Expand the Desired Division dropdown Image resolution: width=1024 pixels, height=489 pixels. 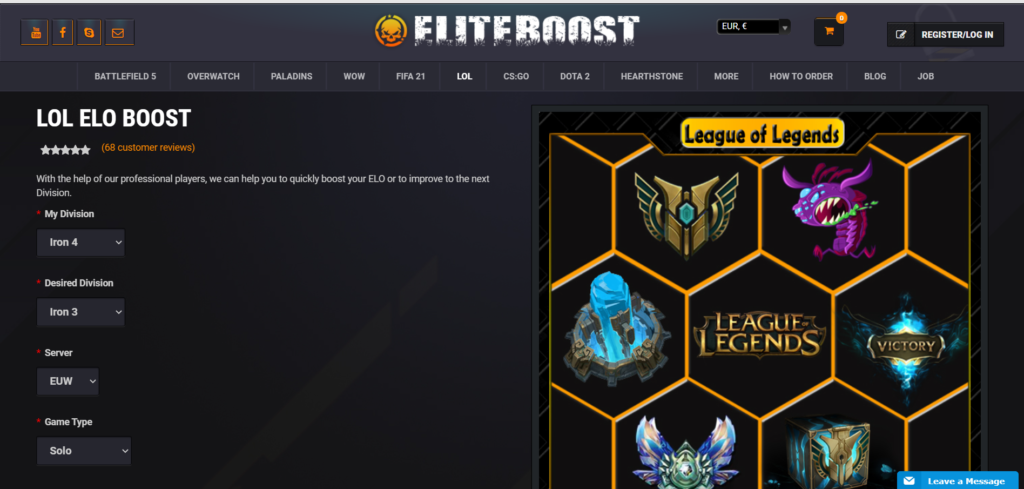(80, 312)
